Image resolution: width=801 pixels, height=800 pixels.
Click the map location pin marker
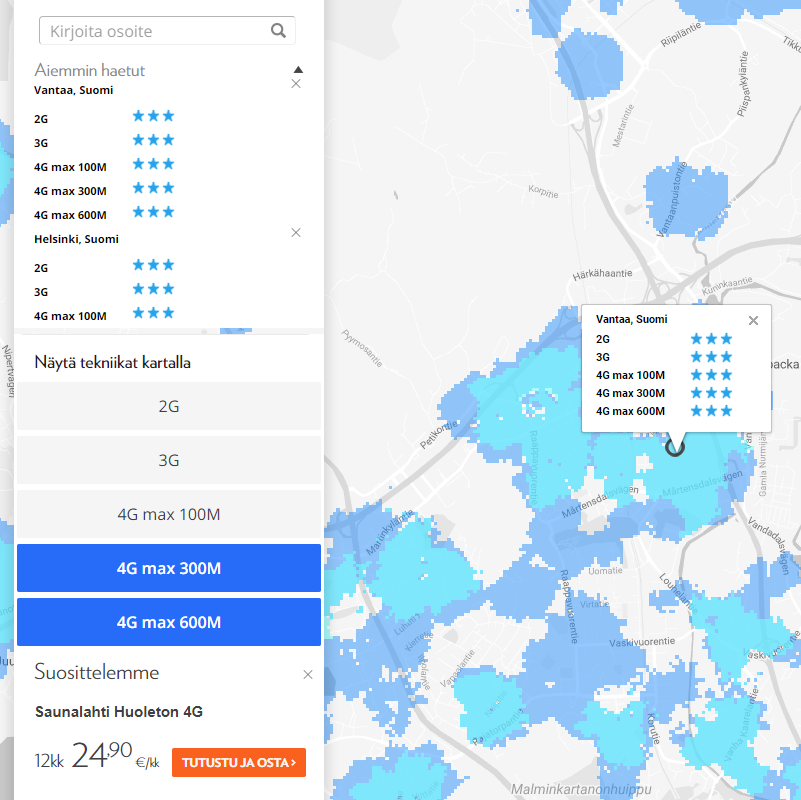(675, 447)
